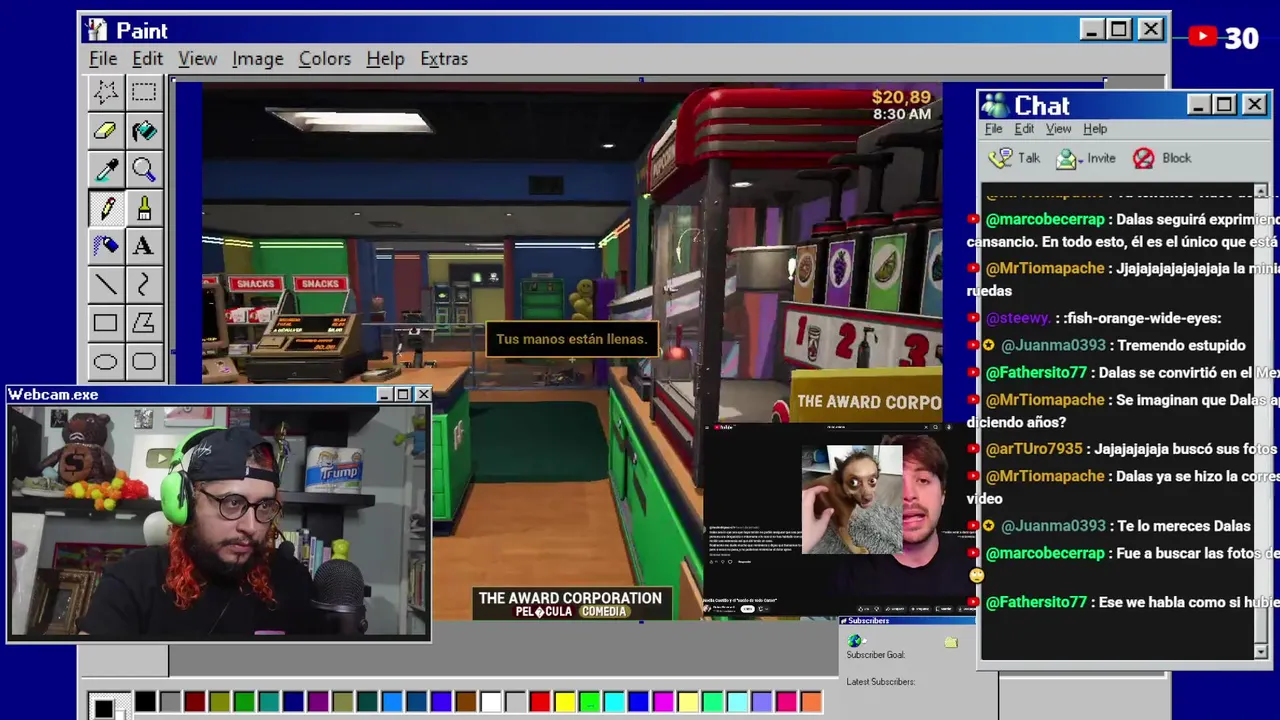
Task: Open the Chat window View menu
Action: pos(1058,129)
